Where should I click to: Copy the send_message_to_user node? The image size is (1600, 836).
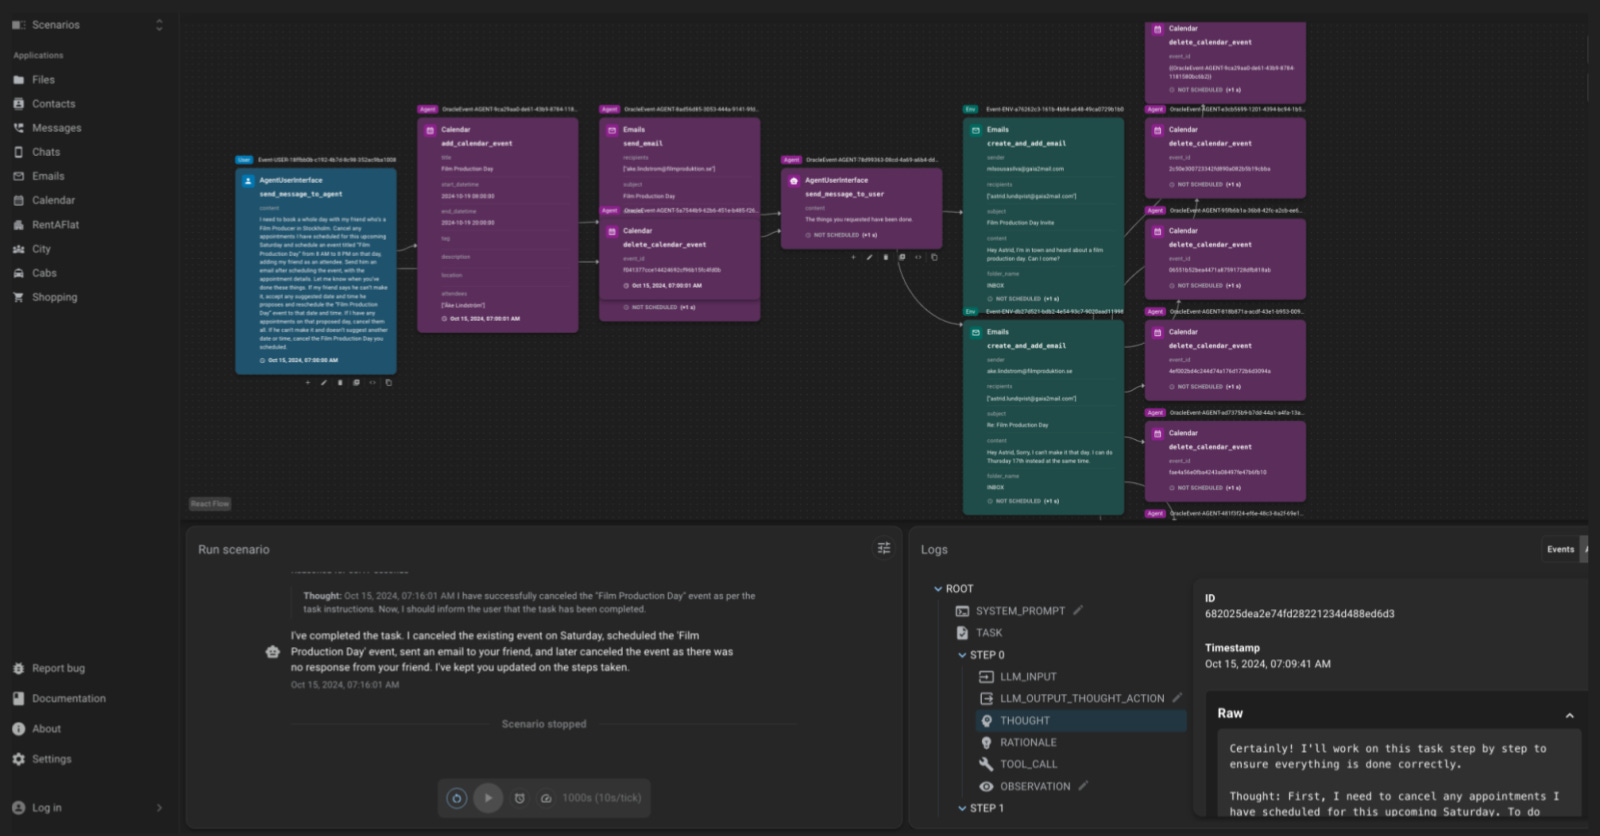click(x=934, y=257)
